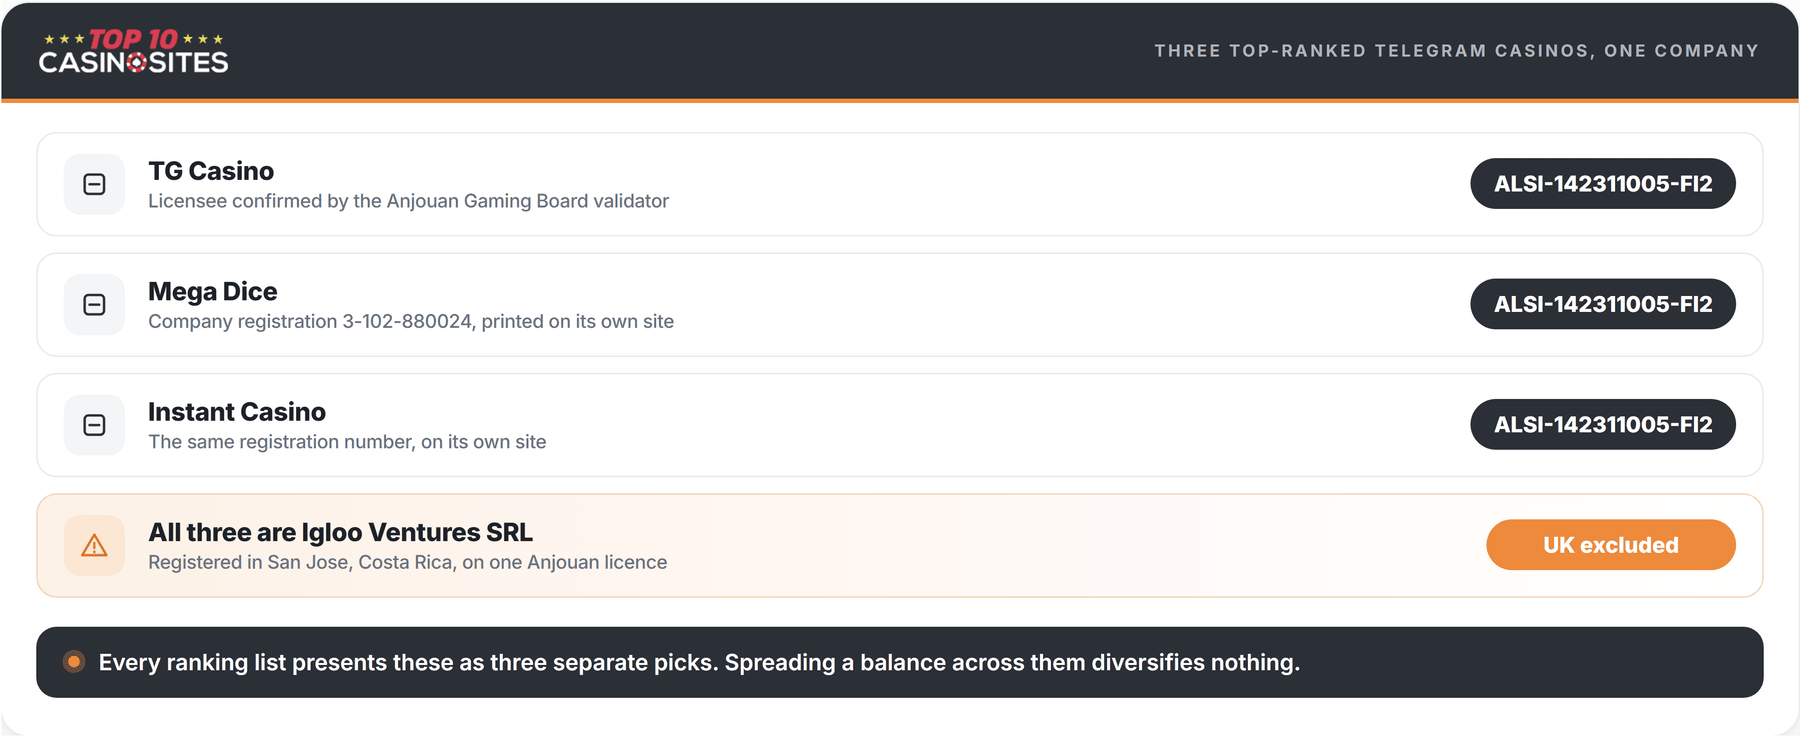Click the orange dot in the footer note

point(74,661)
